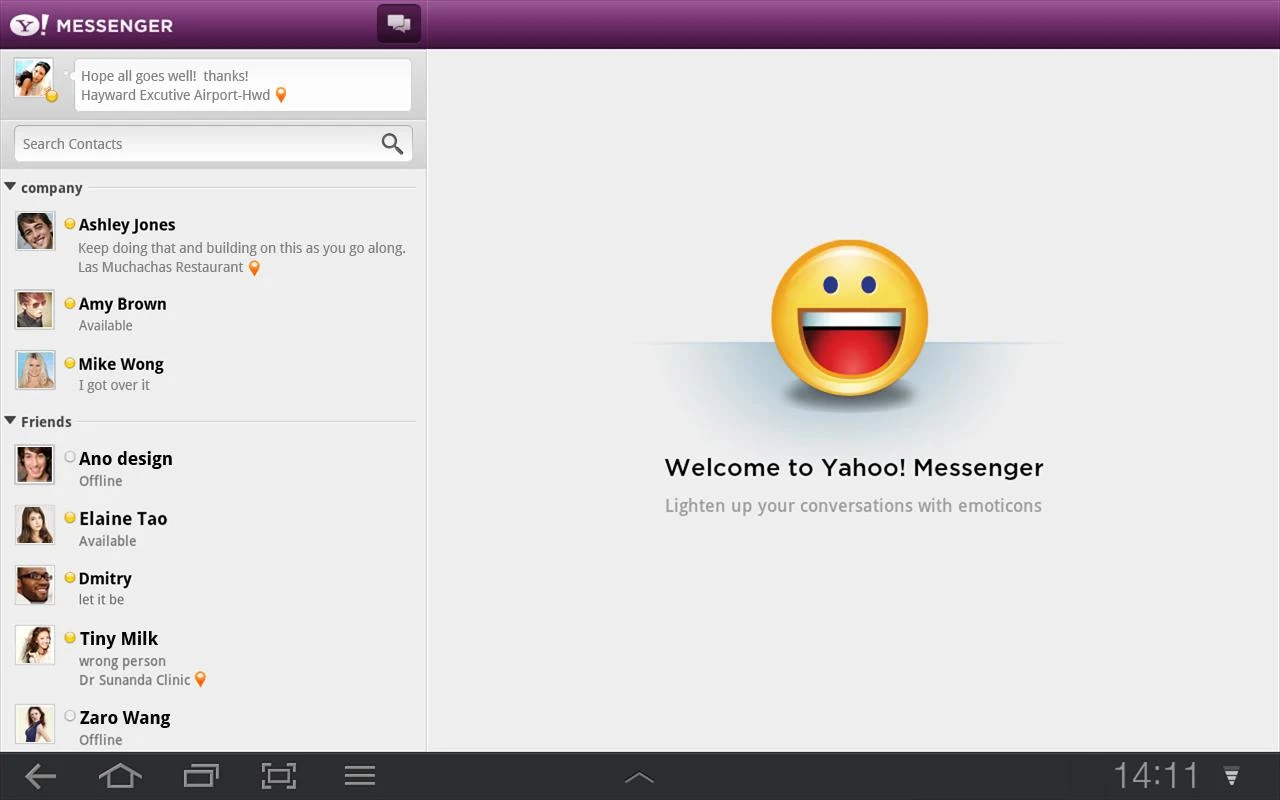Open the conversations icon in the purple header

[x=398, y=22]
